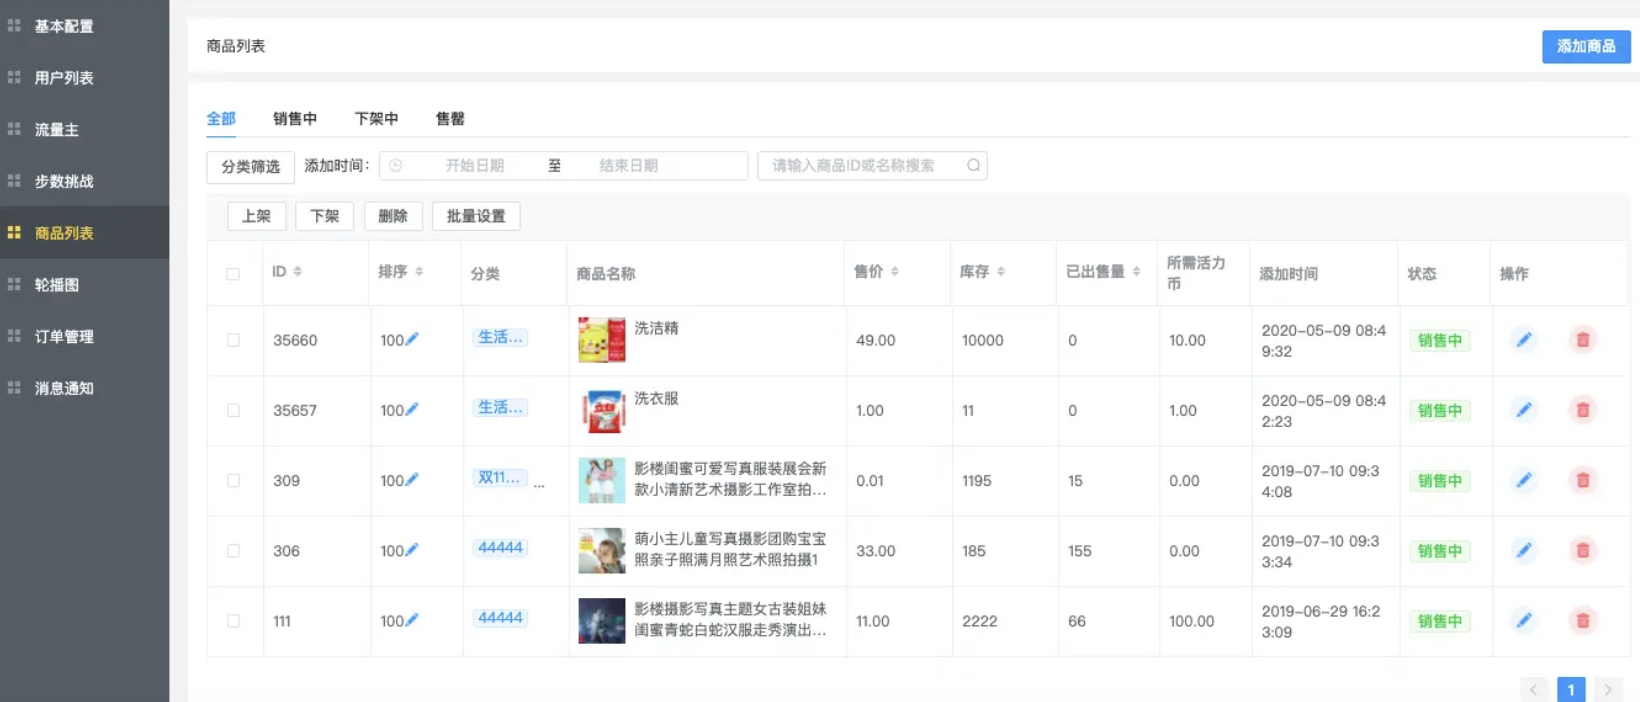Click 洗洁精 product thumbnail image
Screen dimensions: 1640x702
[602, 340]
